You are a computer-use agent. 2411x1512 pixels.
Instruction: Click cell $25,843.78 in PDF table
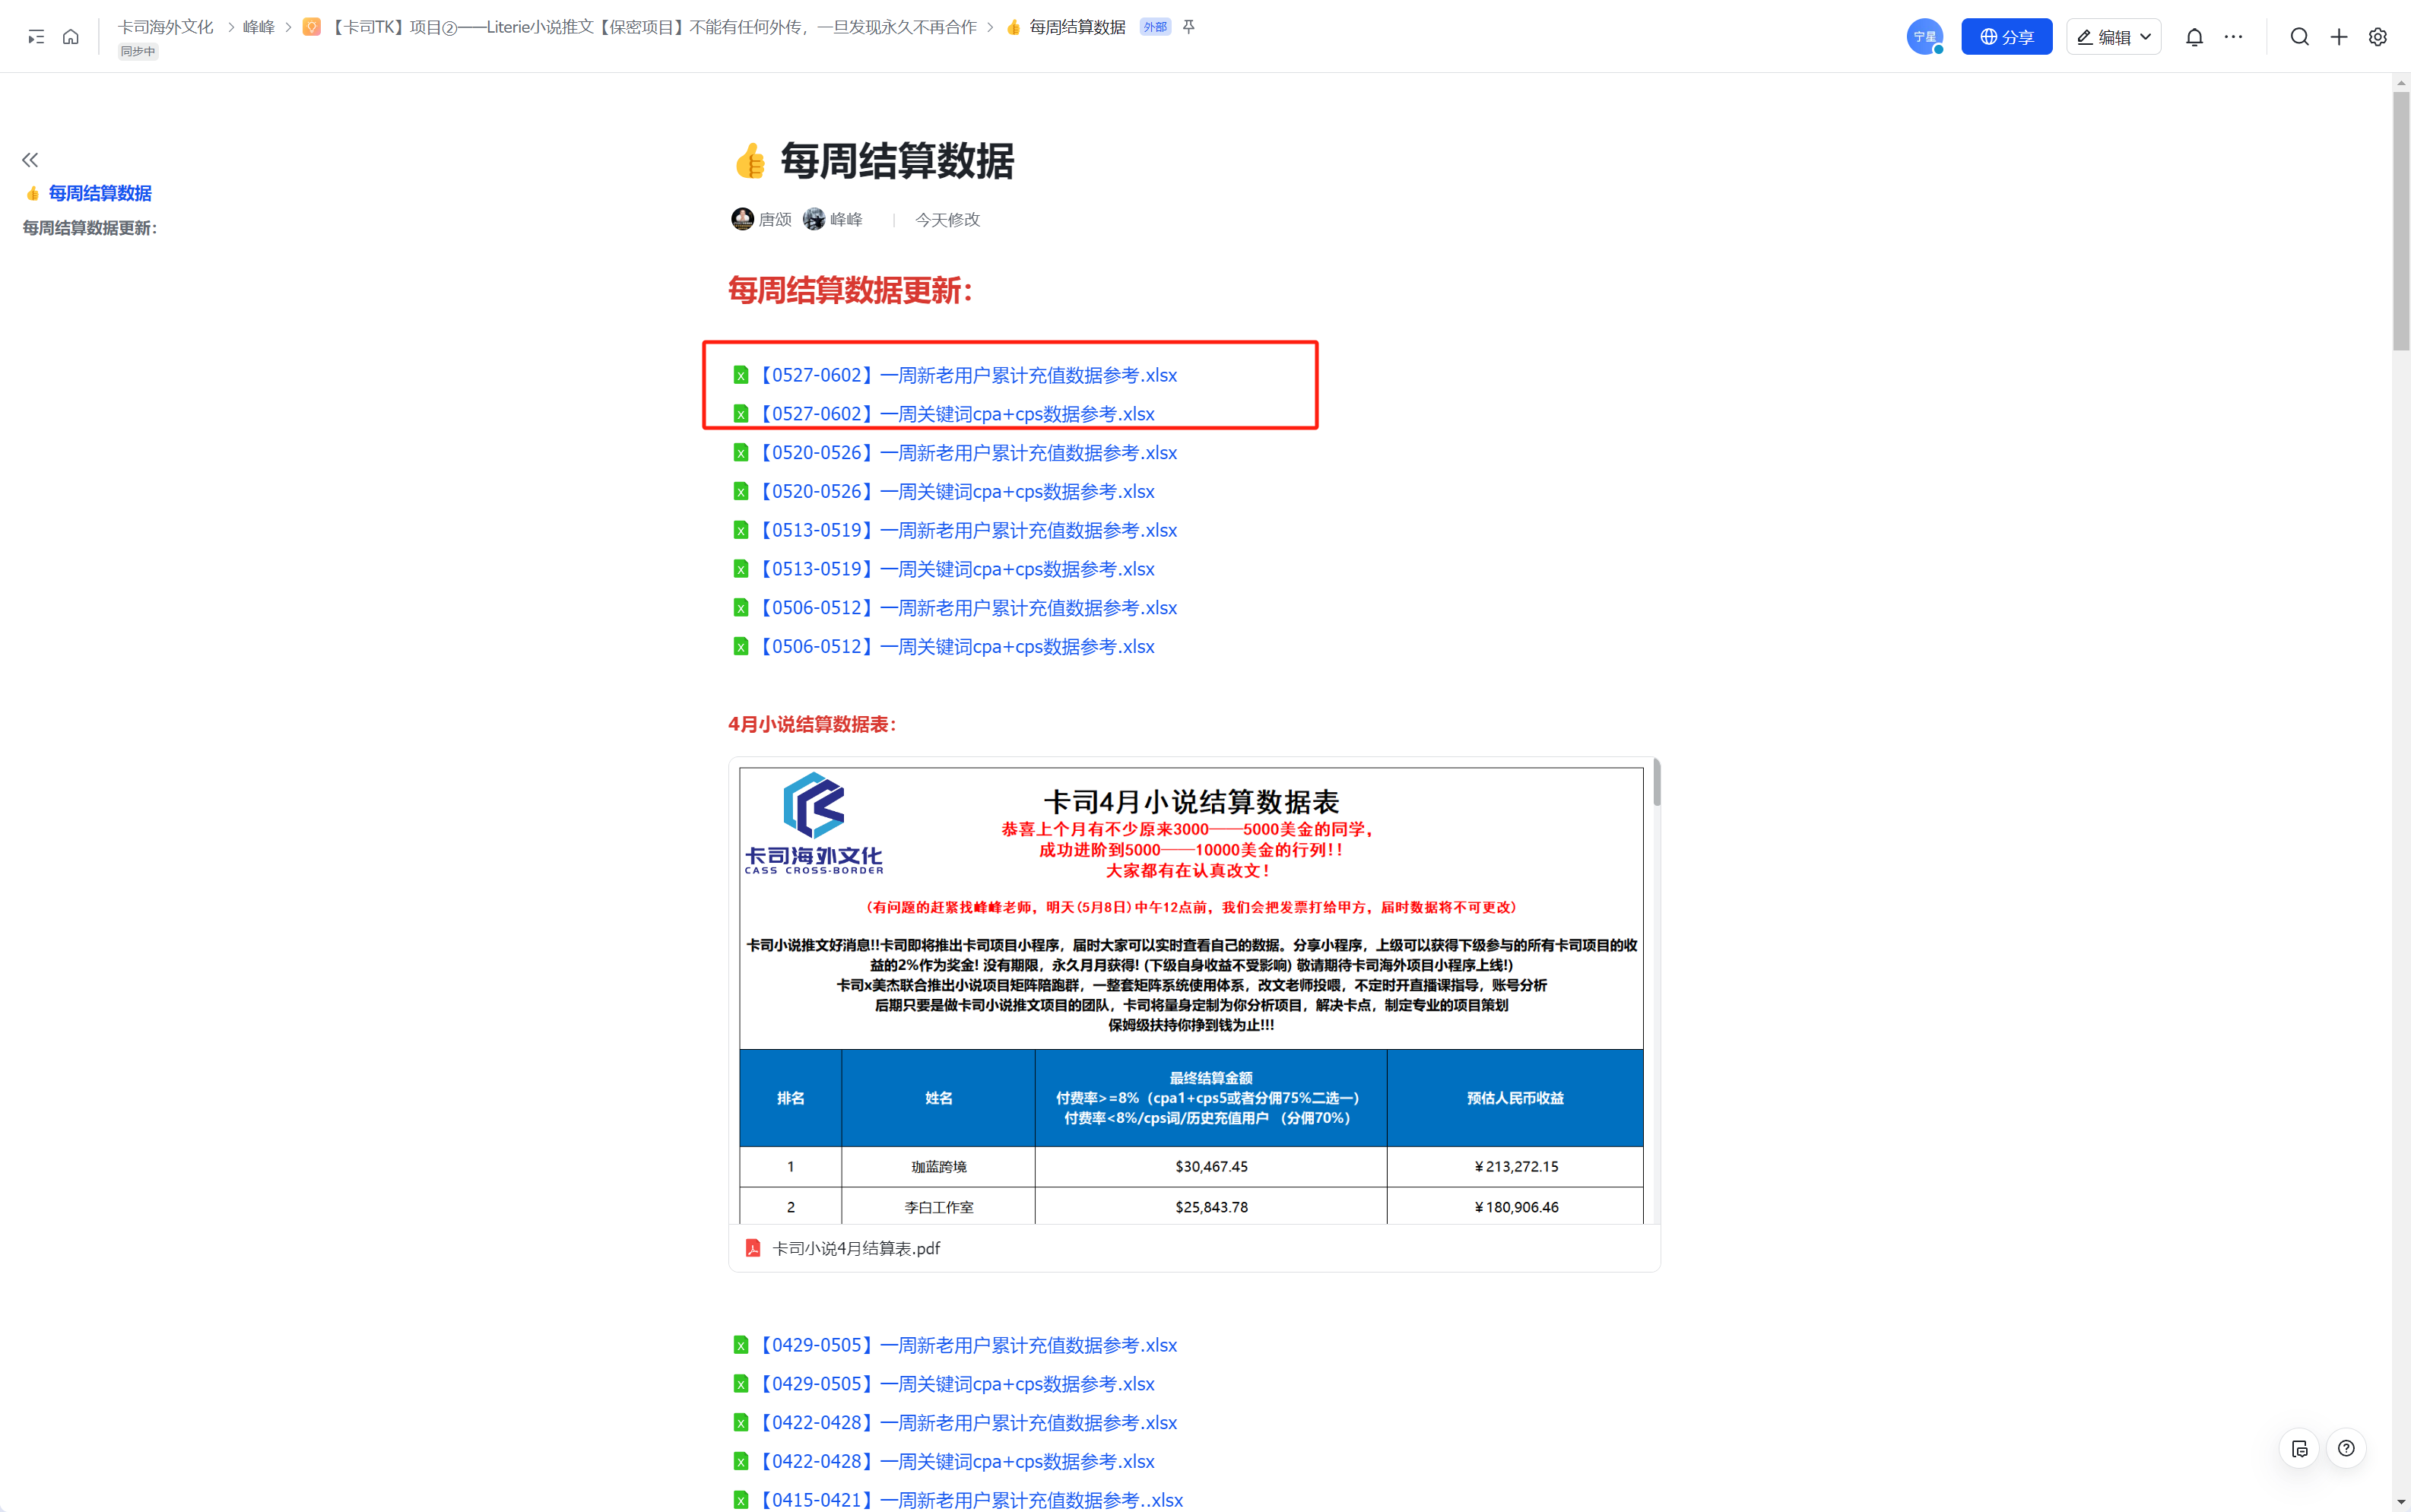[1211, 1207]
